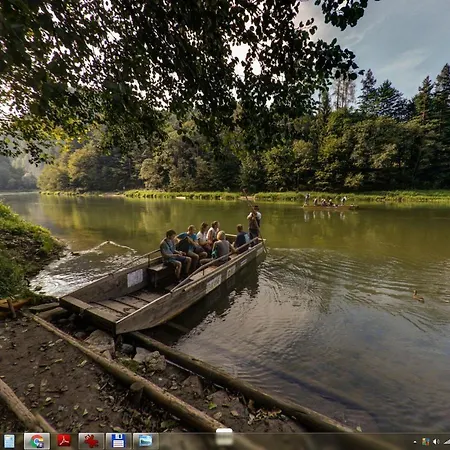Image resolution: width=450 pixels, height=450 pixels.
Task: Launch Google Chrome from the taskbar
Action: point(37,441)
